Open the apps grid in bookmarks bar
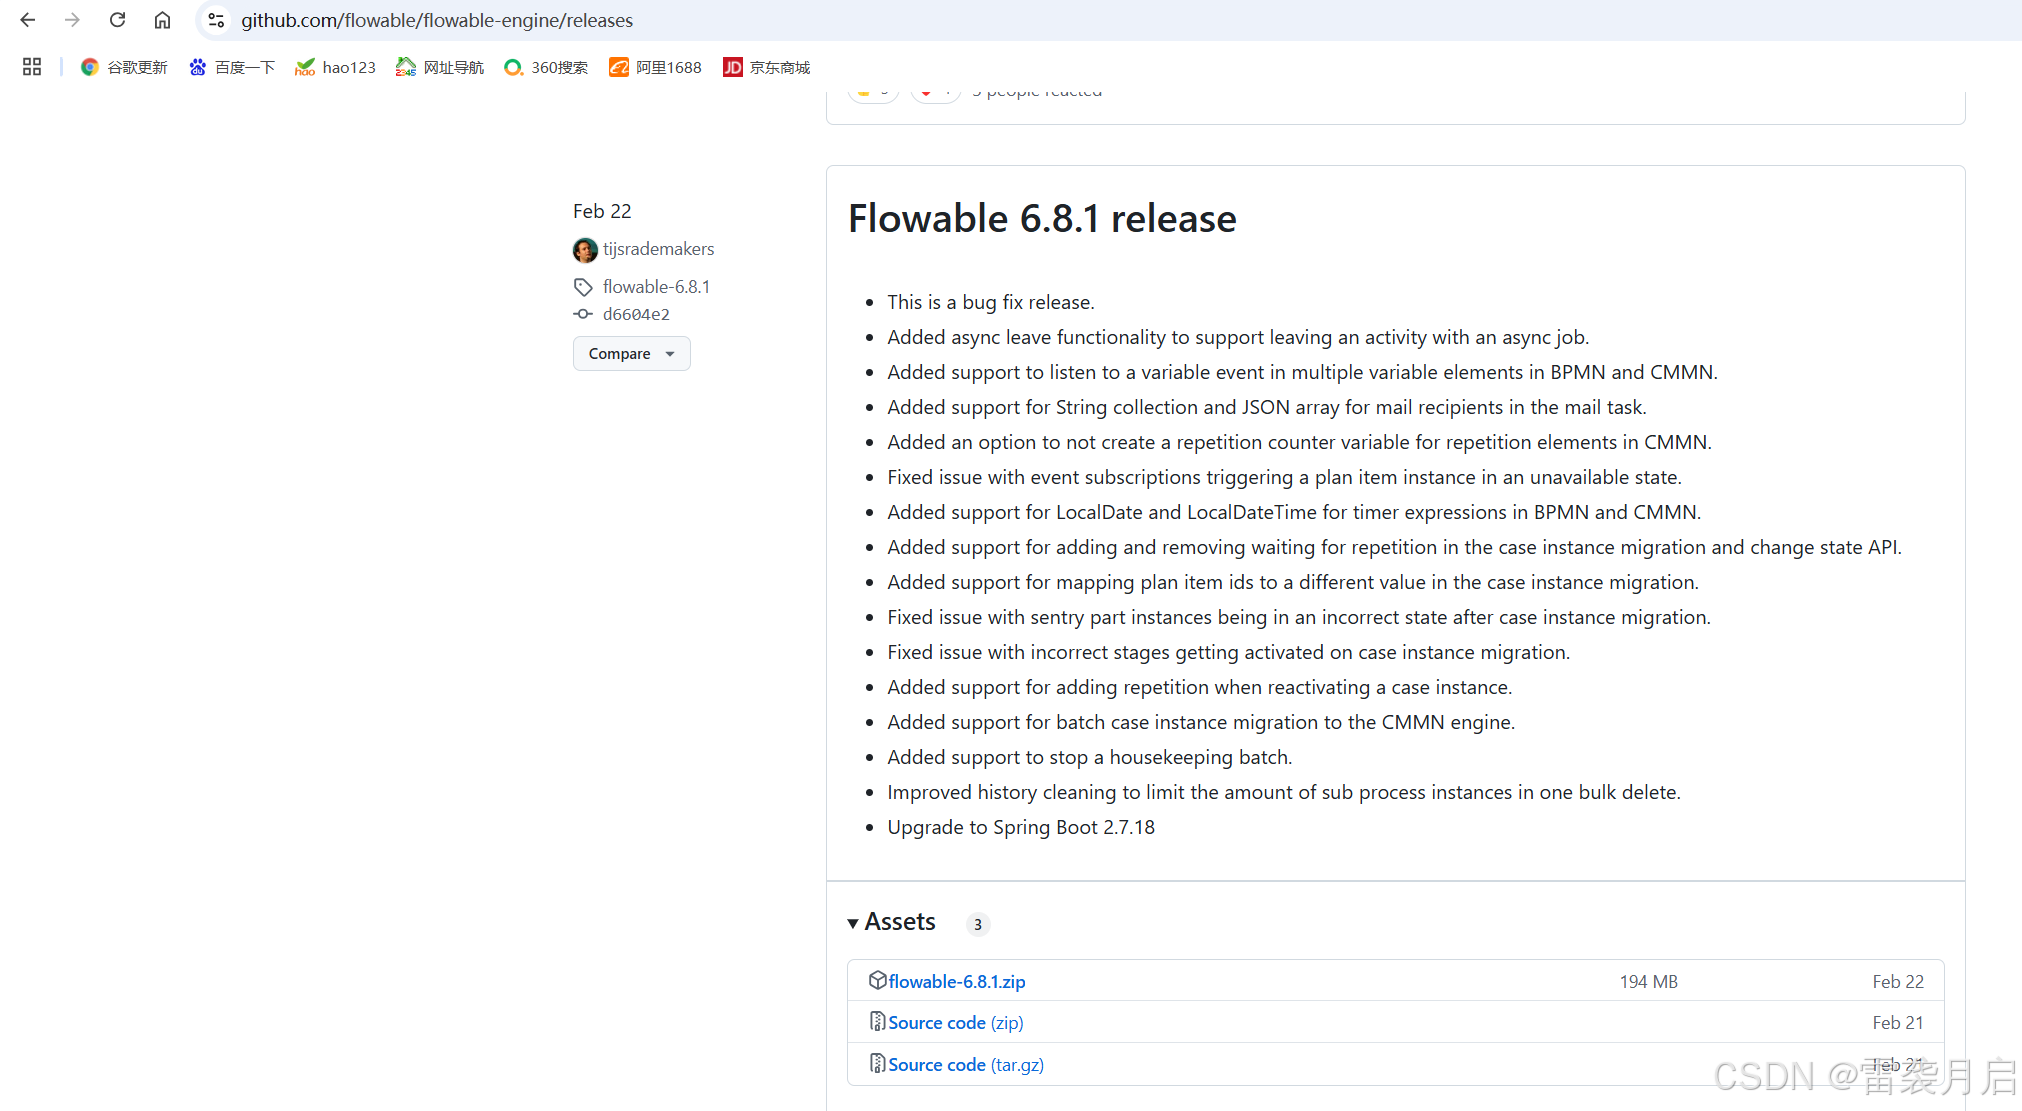 point(32,67)
